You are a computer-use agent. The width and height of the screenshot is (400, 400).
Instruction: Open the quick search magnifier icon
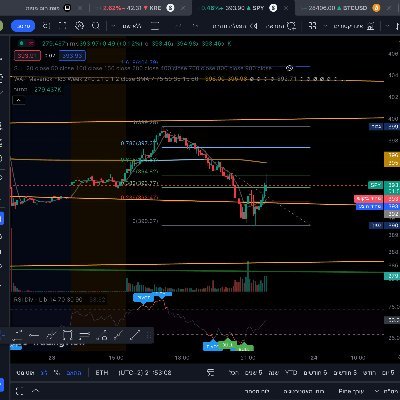(x=96, y=26)
